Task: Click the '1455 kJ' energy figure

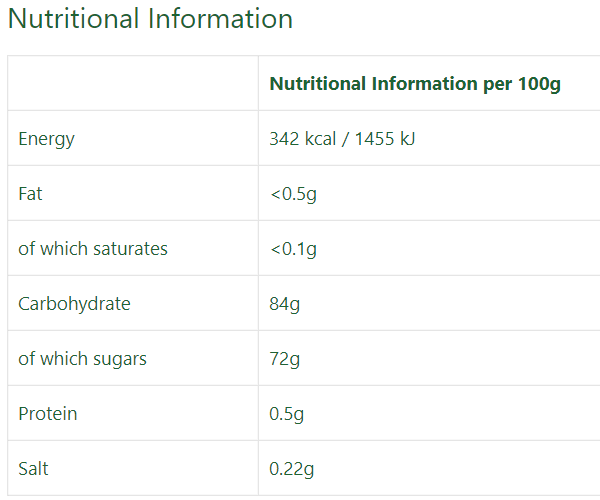Action: tap(385, 139)
